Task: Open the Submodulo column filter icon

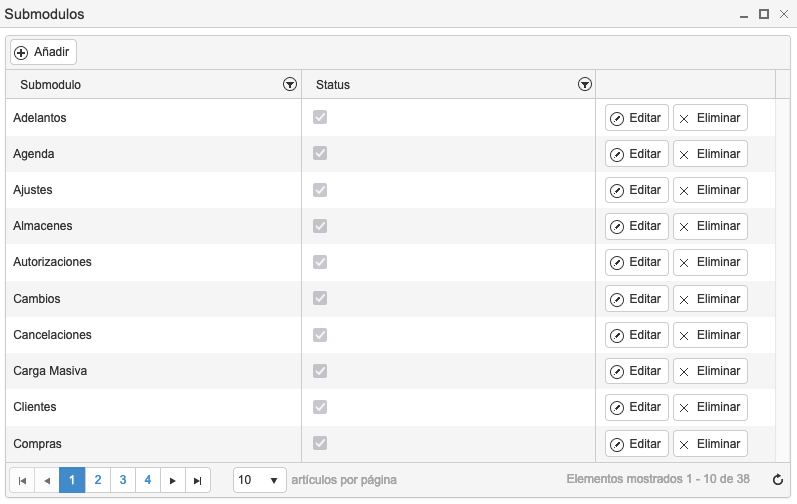Action: [x=290, y=84]
